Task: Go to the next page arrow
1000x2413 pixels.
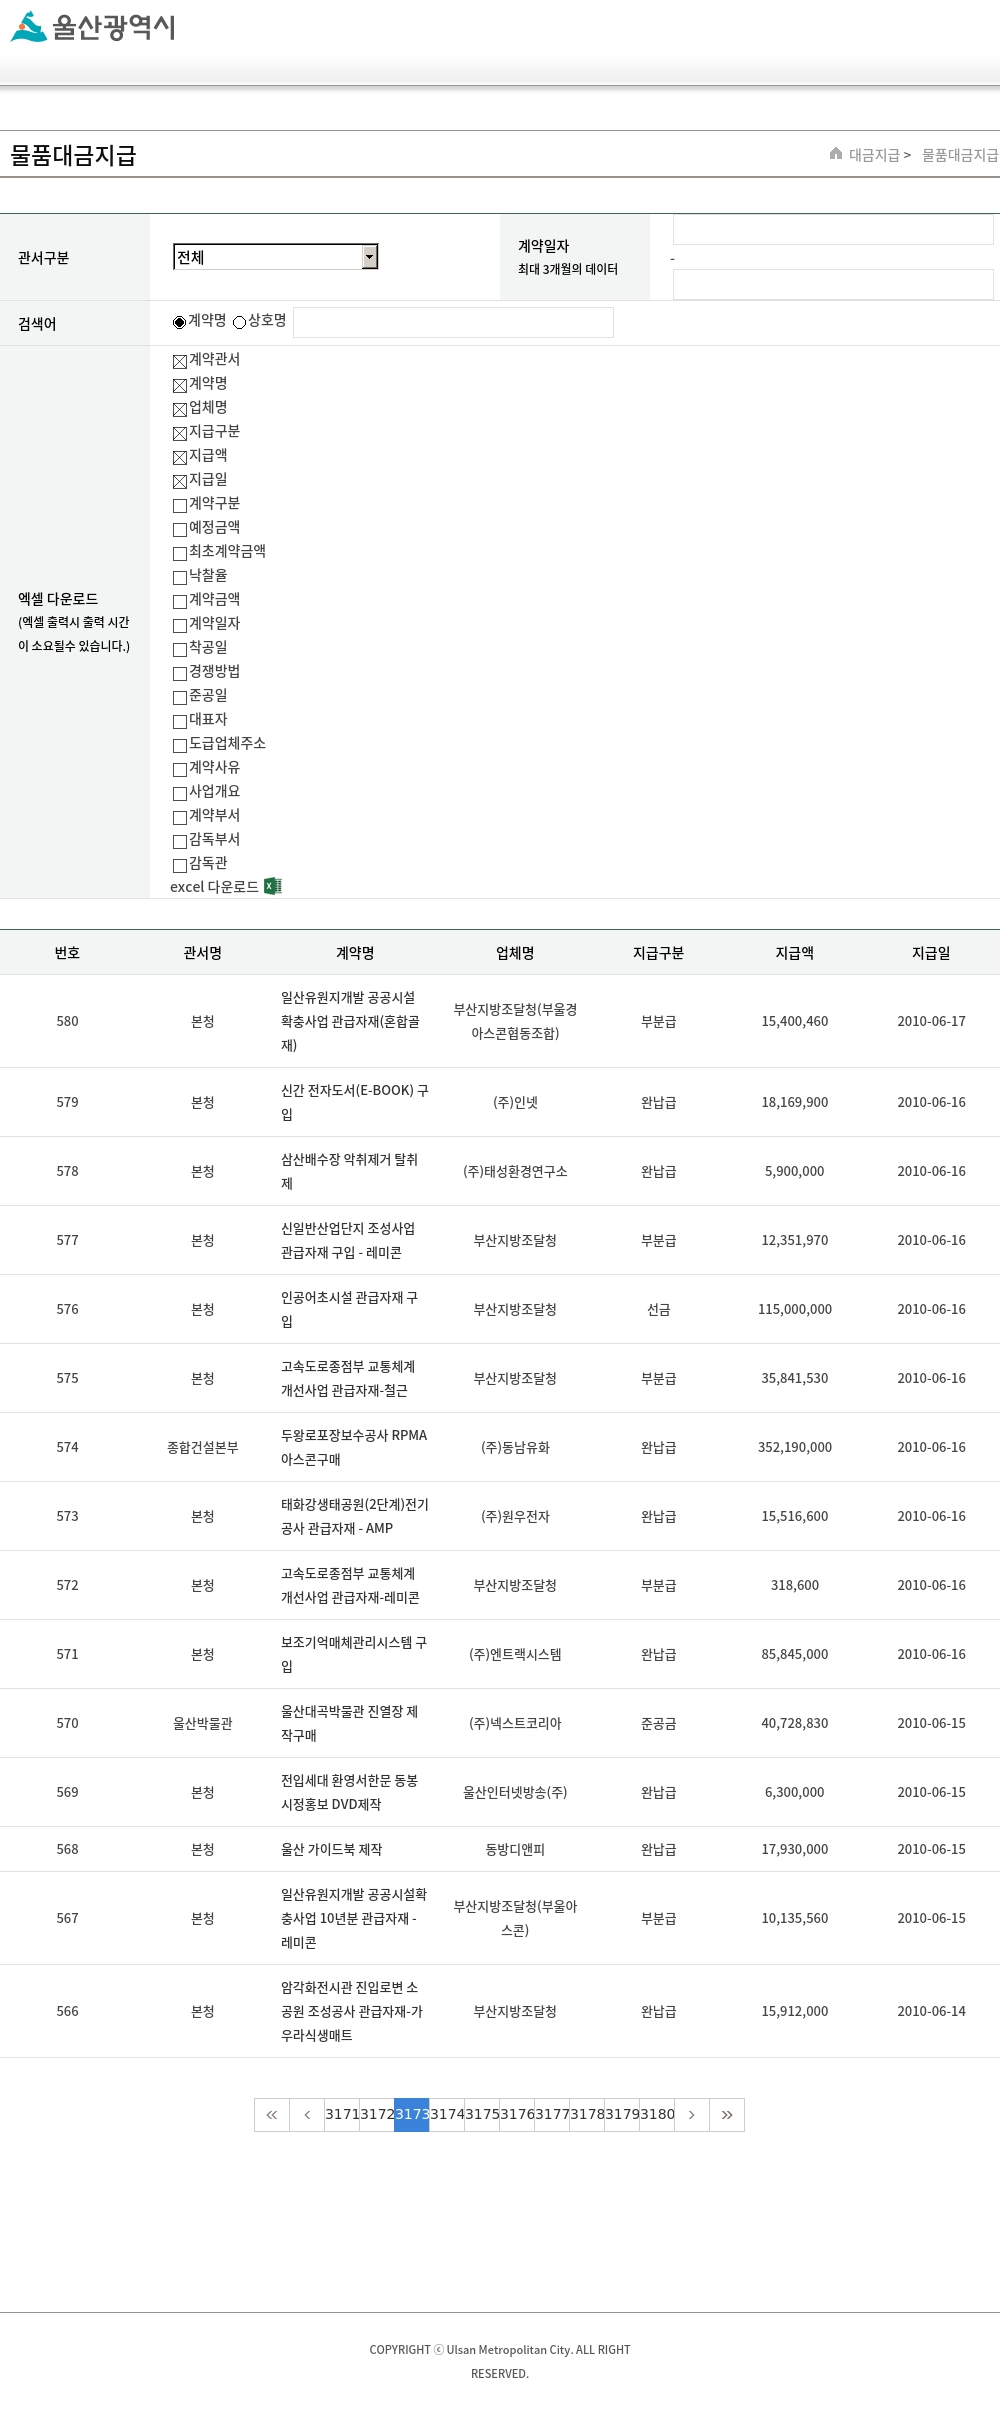Action: pos(691,2114)
